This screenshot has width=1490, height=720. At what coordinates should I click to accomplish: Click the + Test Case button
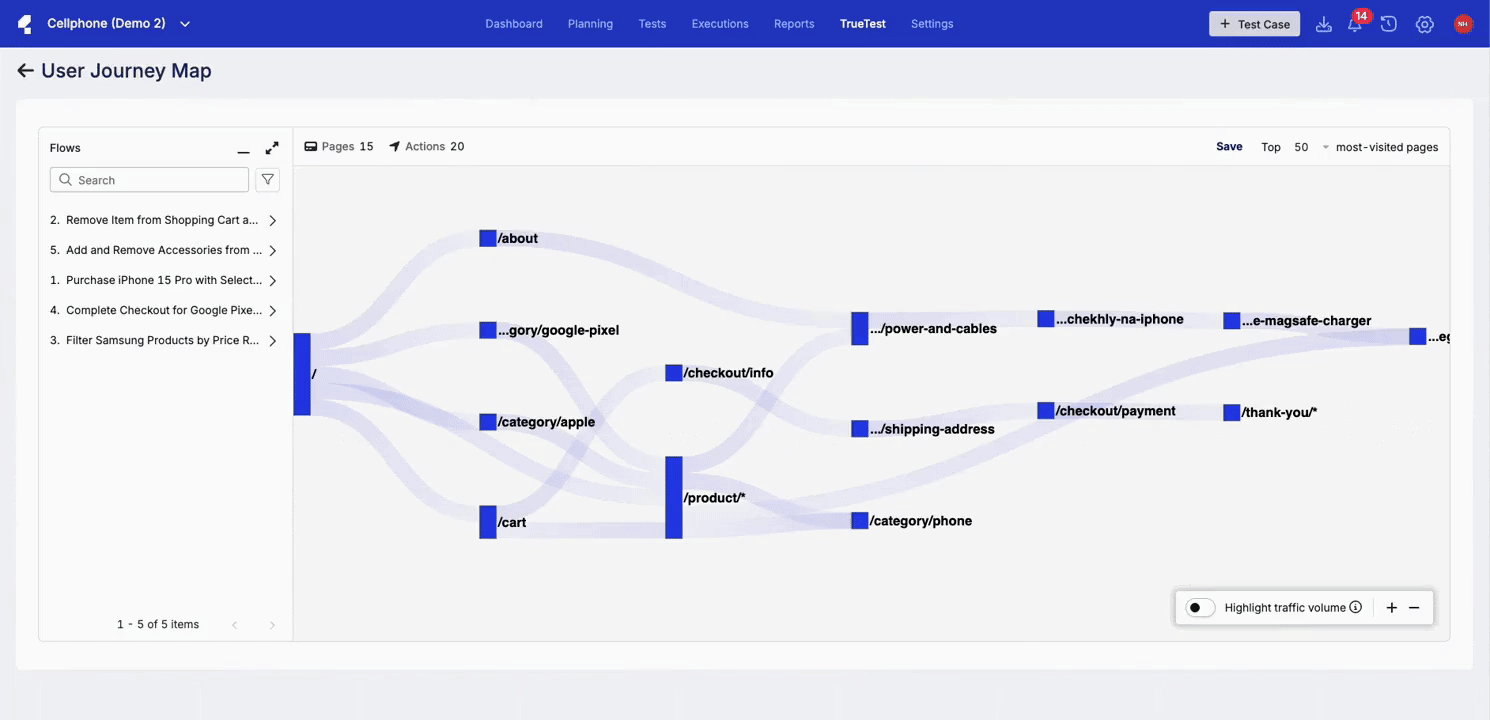1254,24
